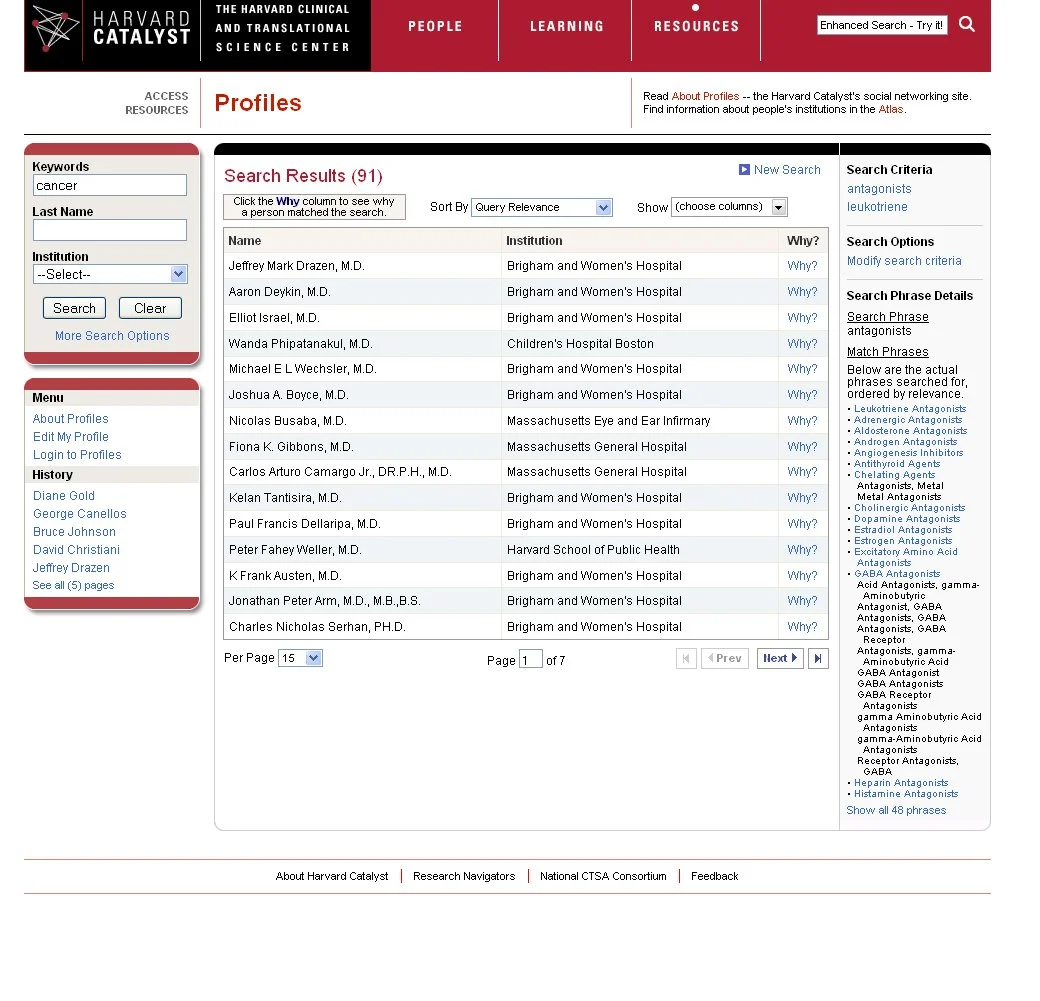Open the PEOPLE menu
Image resolution: width=1040 pixels, height=1001 pixels.
(435, 27)
